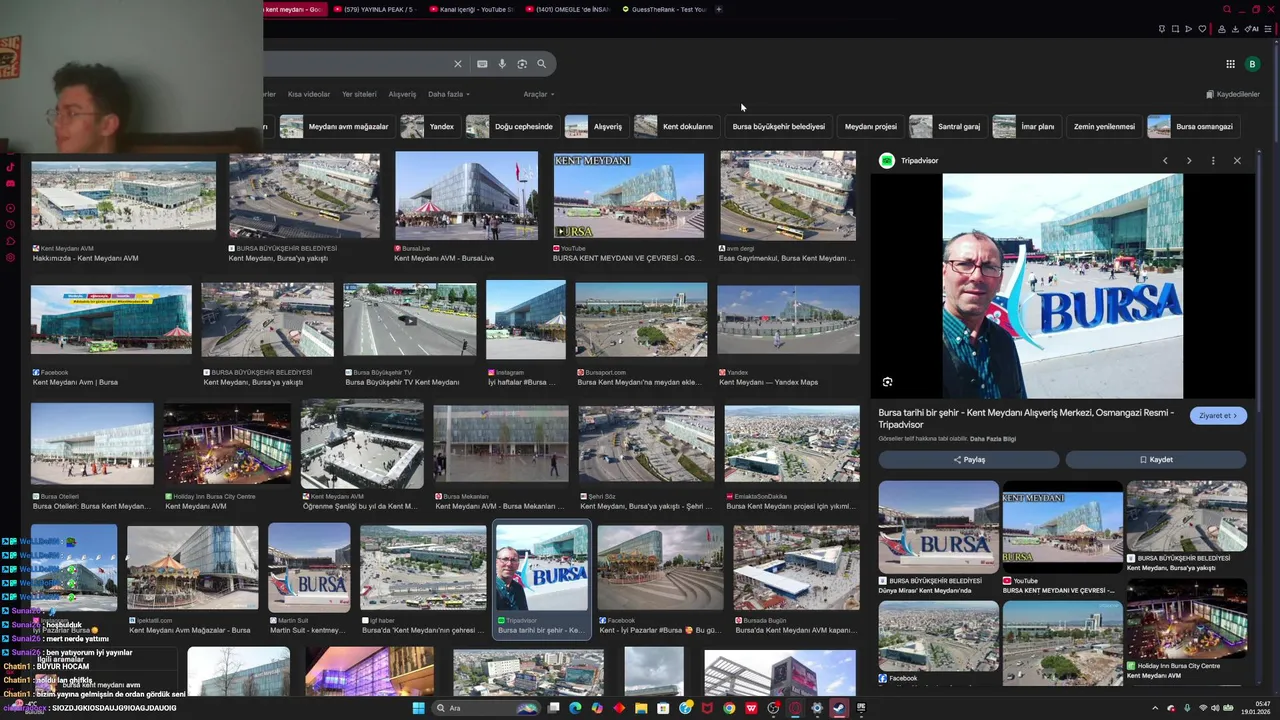This screenshot has width=1280, height=720.
Task: Select 'İmar planı' filter chip
Action: tap(1025, 127)
